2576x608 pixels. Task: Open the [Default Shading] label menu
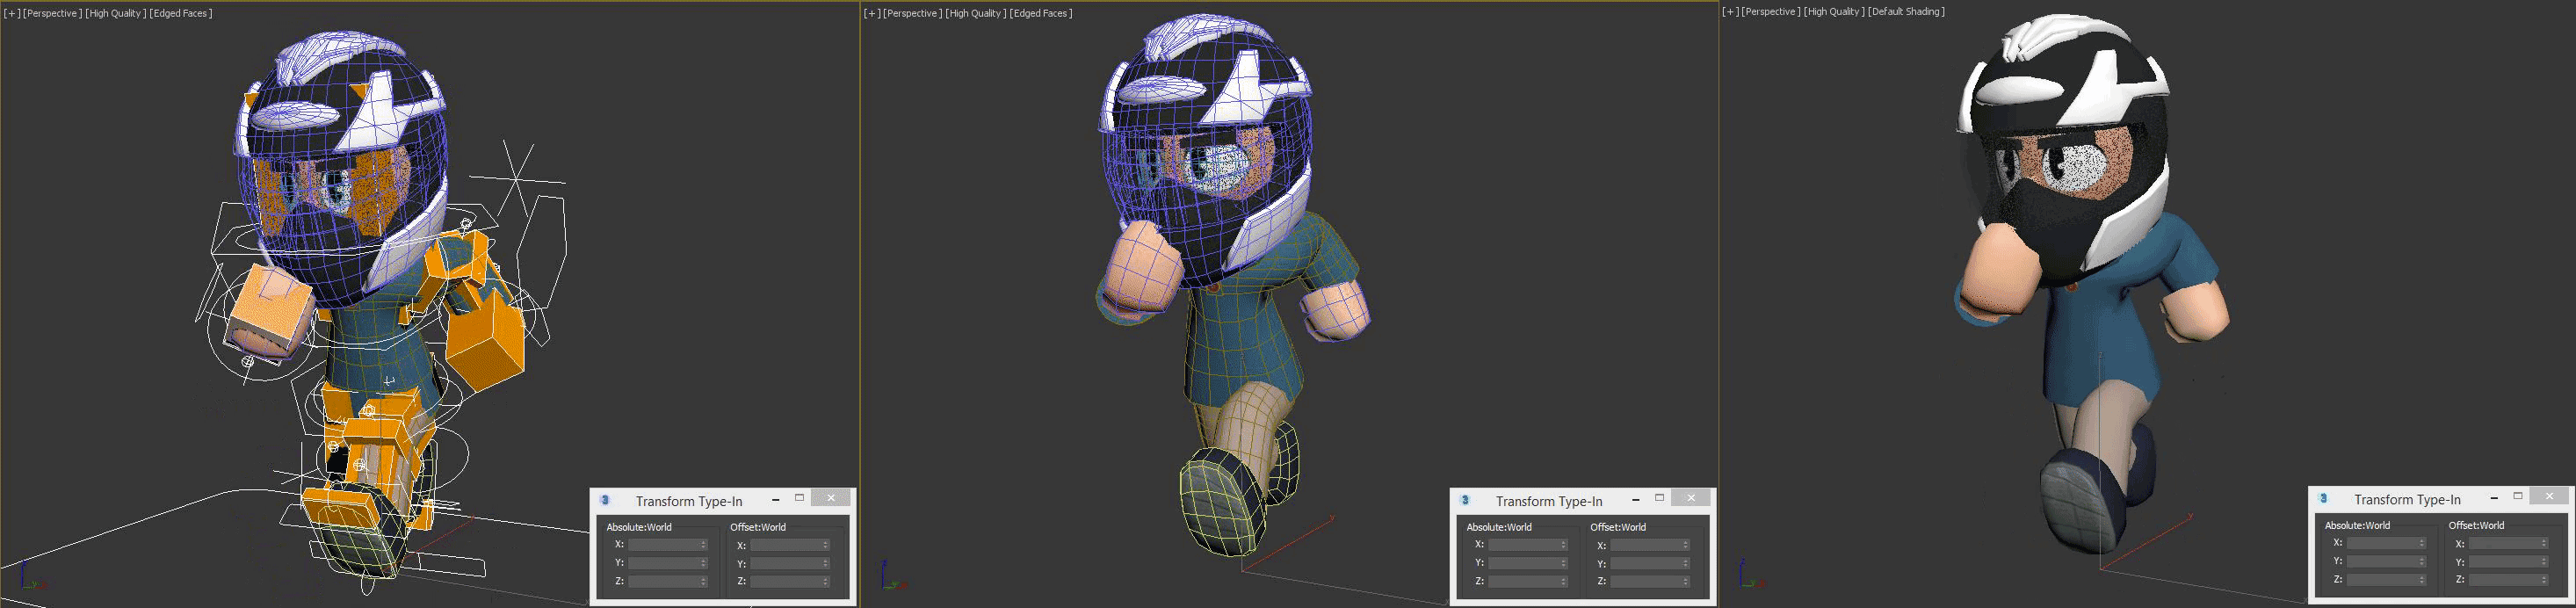(1906, 11)
